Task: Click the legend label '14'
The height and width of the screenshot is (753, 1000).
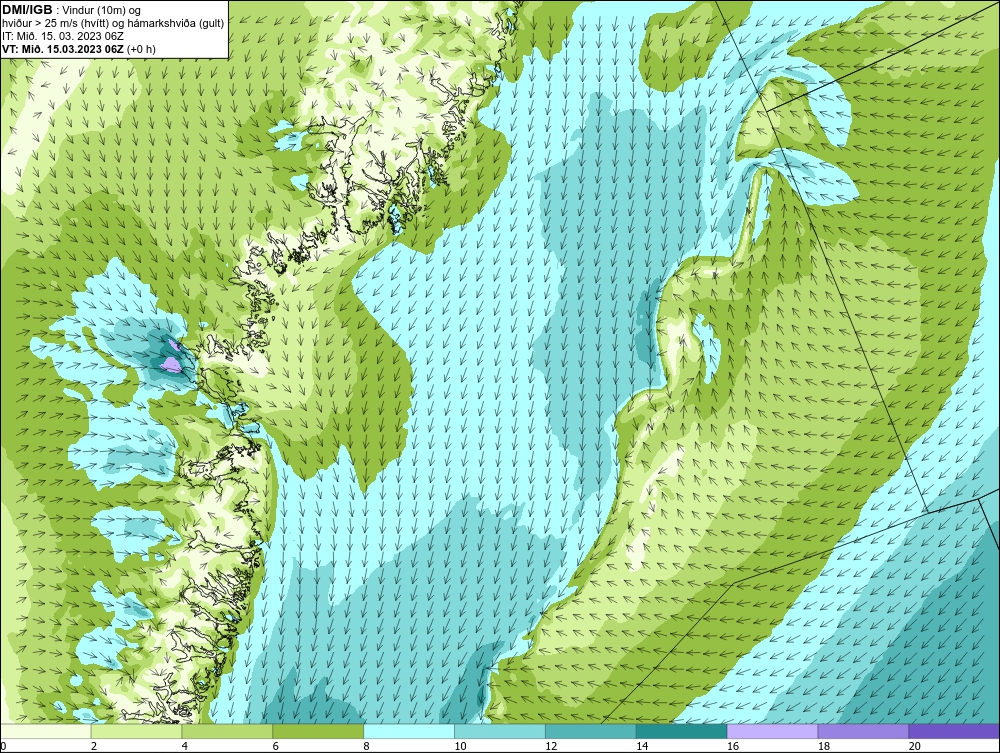Action: (x=642, y=746)
